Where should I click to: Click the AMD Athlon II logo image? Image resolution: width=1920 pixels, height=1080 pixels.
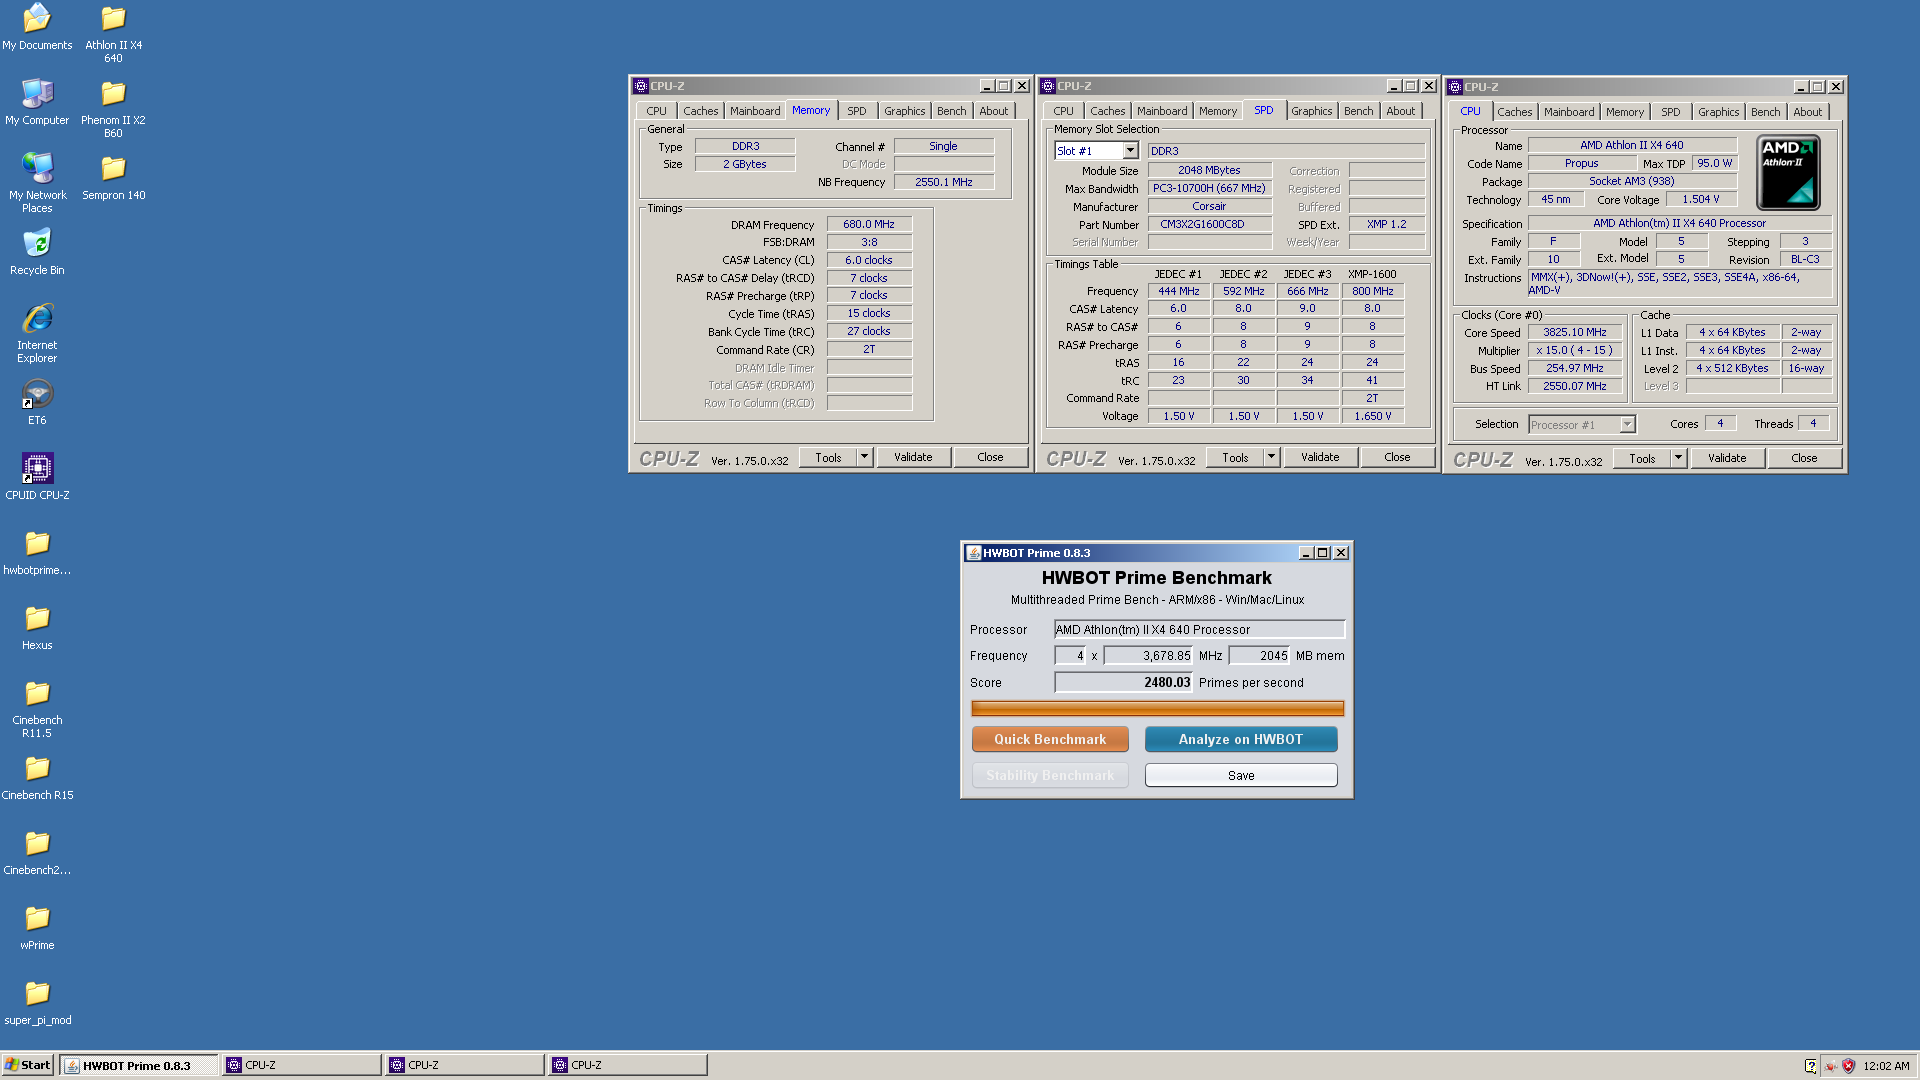point(1788,172)
